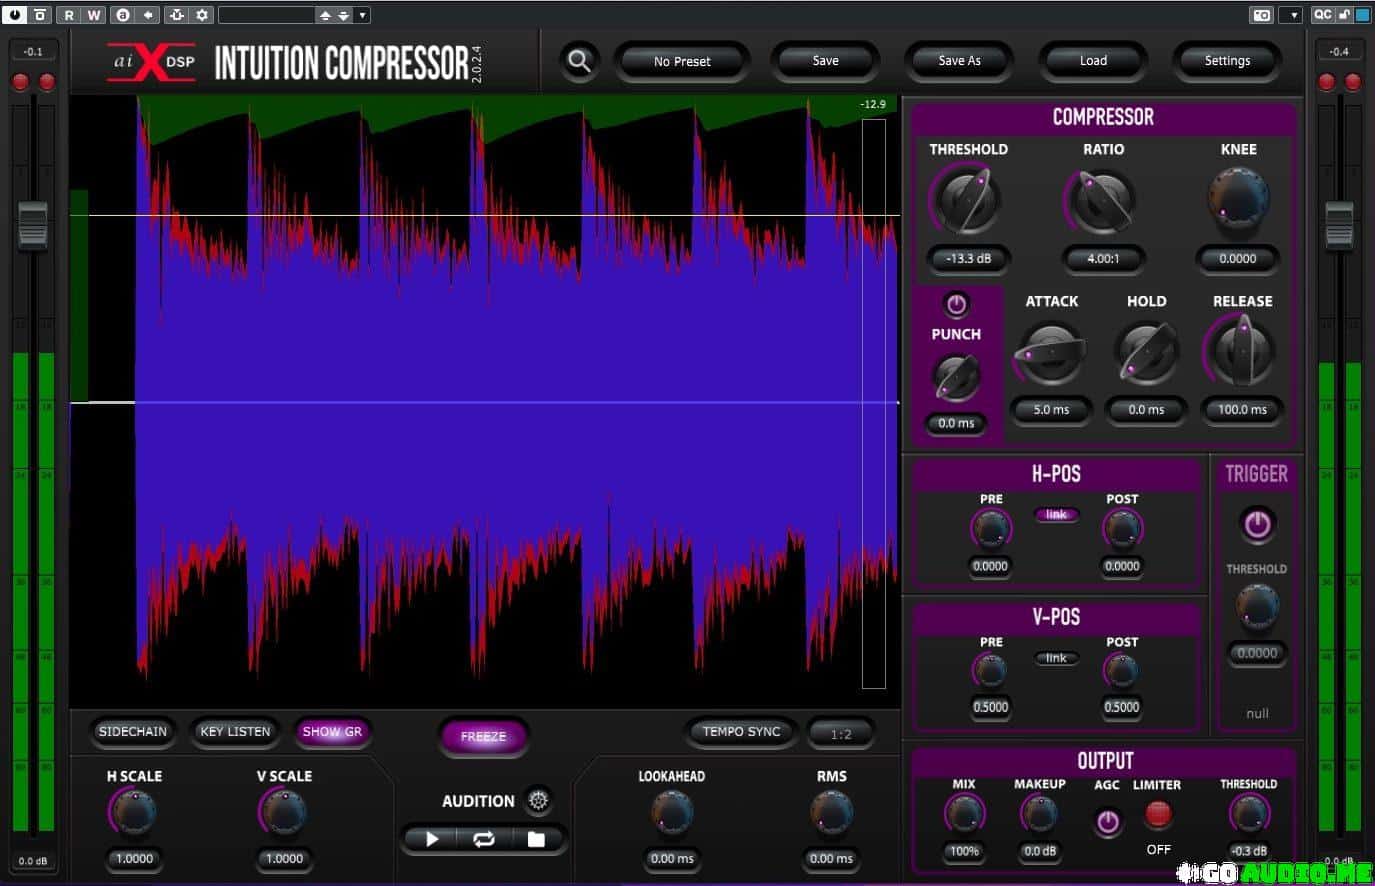Screen dimensions: 1375x886
Task: Enable Write automation (W) button
Action: coord(93,15)
